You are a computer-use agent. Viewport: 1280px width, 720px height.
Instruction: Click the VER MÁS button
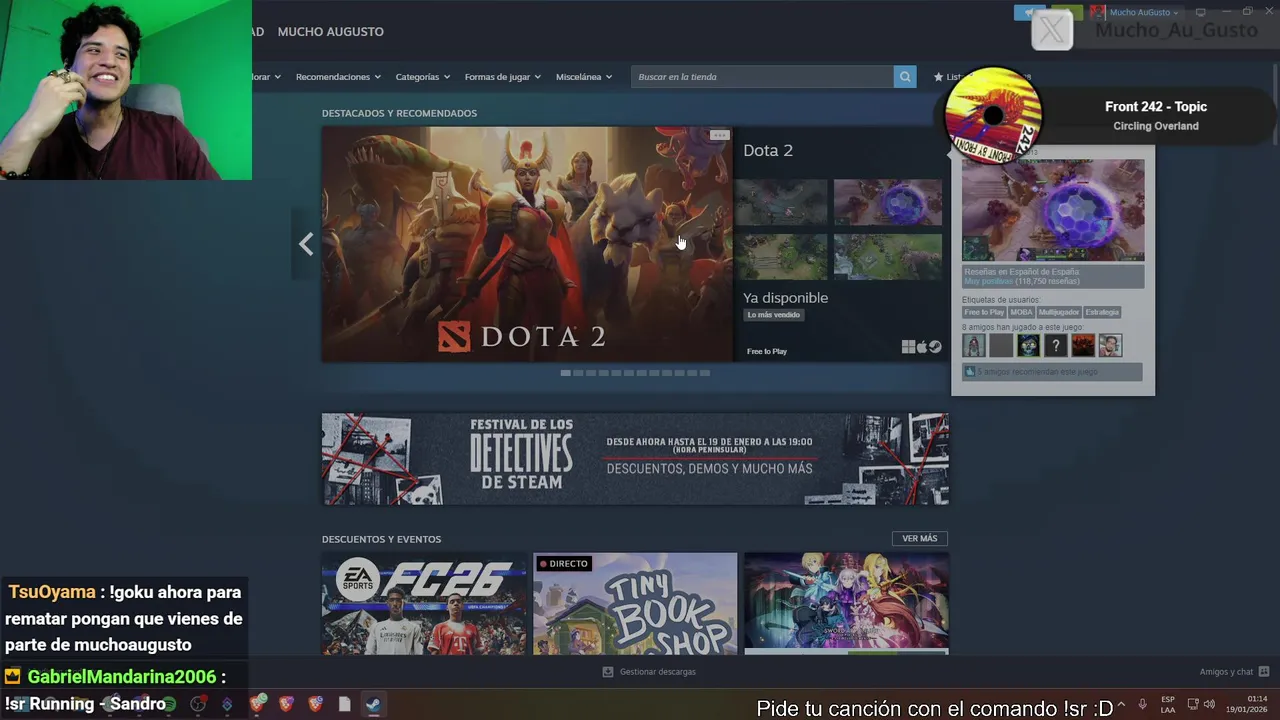click(919, 538)
